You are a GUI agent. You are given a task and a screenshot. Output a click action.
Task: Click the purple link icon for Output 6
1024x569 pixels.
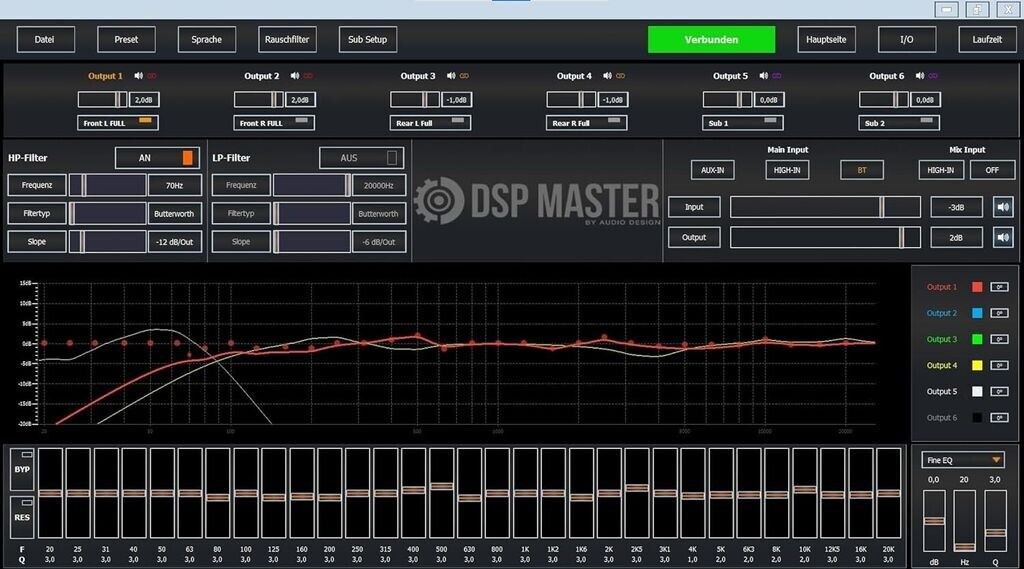[933, 76]
